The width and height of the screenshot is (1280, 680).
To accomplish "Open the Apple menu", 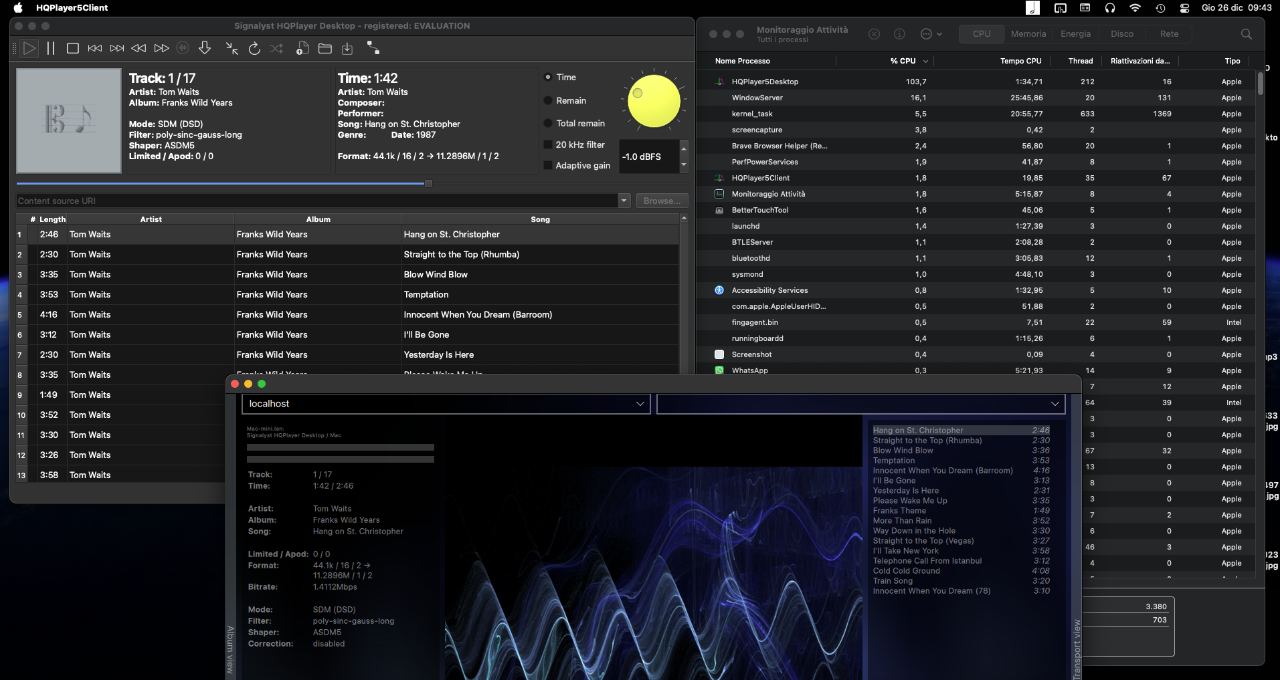I will pyautogui.click(x=17, y=7).
